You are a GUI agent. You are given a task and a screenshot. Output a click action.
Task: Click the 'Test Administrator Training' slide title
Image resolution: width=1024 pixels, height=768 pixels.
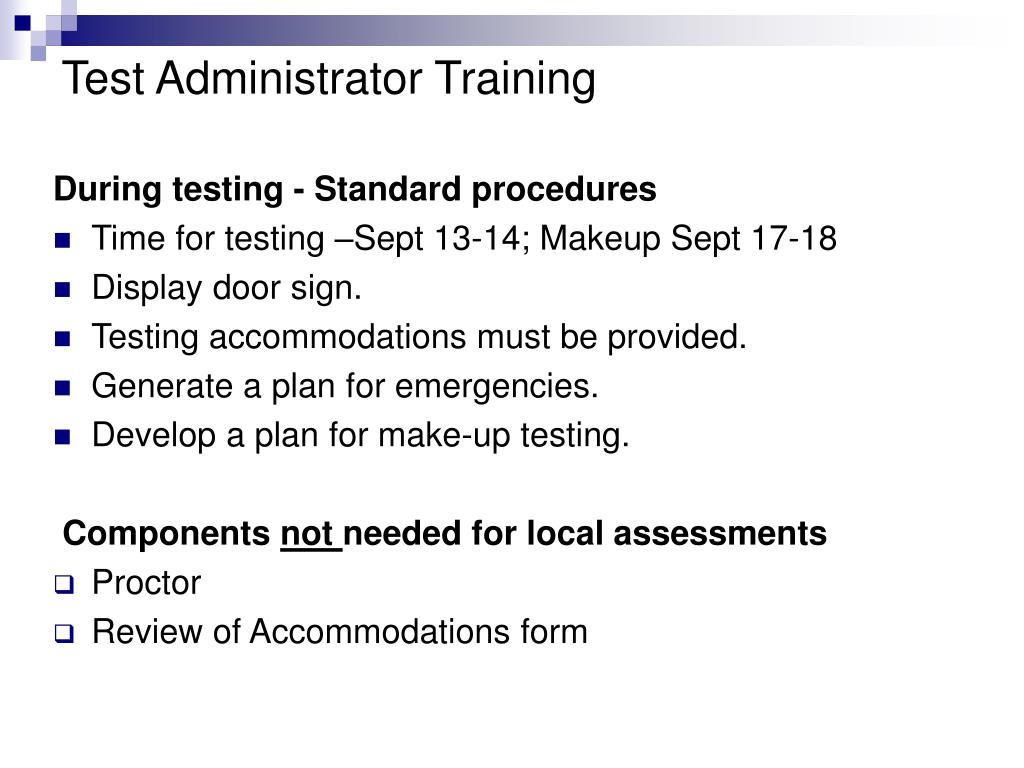(328, 79)
